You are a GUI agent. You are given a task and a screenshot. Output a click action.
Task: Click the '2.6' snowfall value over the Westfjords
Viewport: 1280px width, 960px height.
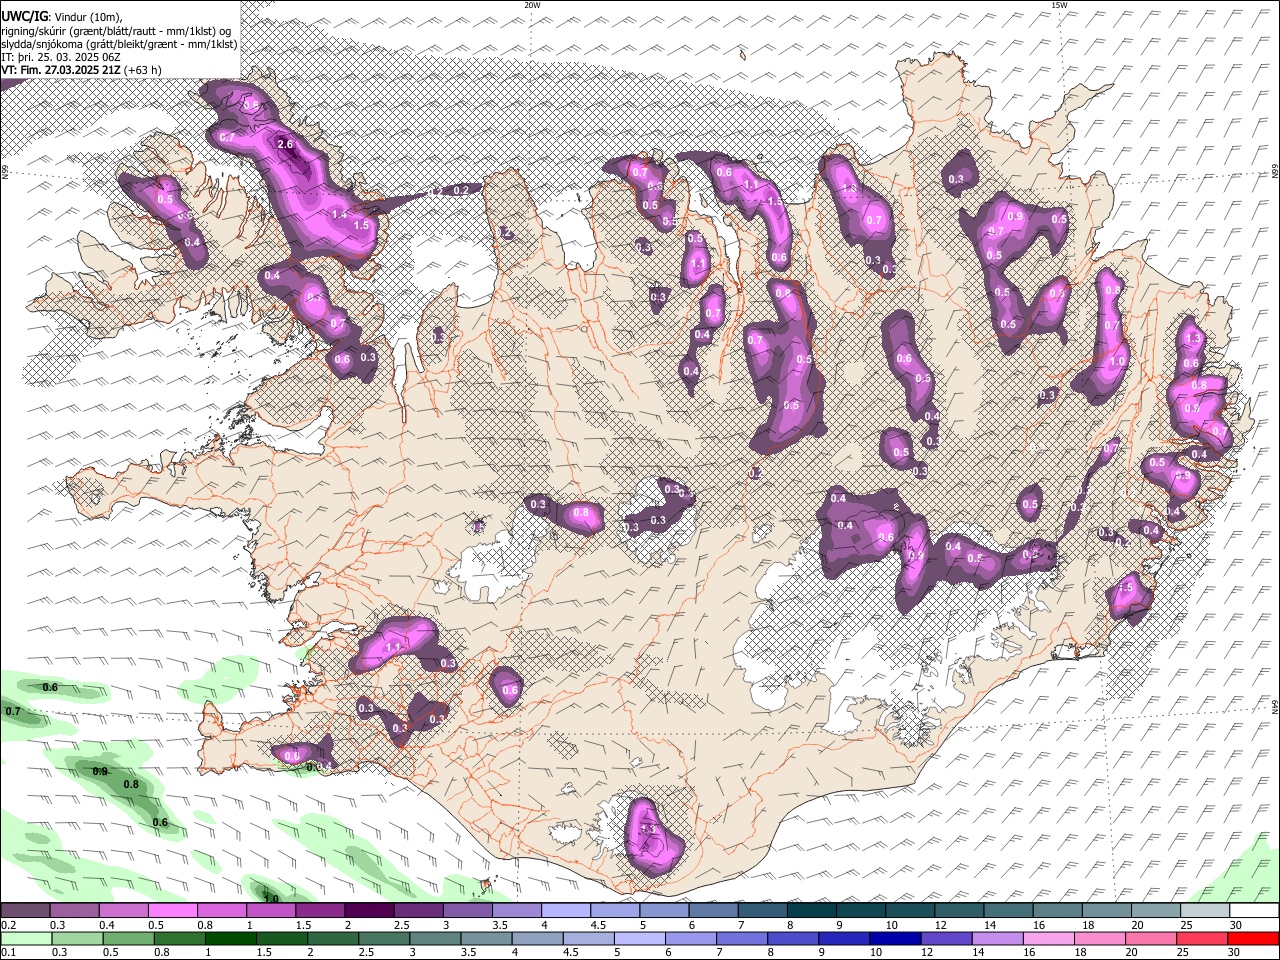point(285,144)
